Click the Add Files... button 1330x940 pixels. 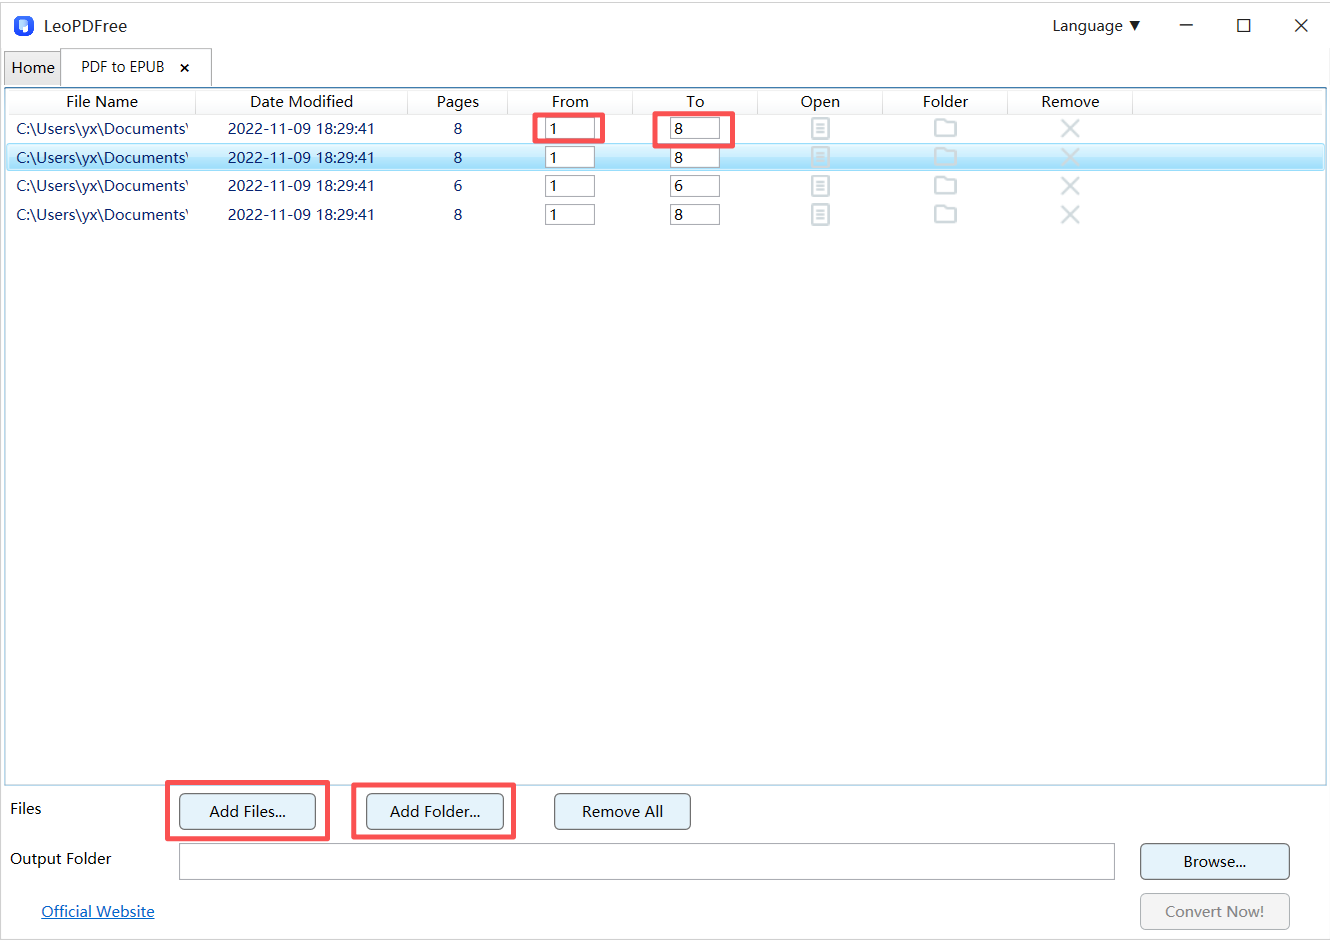[x=248, y=811]
